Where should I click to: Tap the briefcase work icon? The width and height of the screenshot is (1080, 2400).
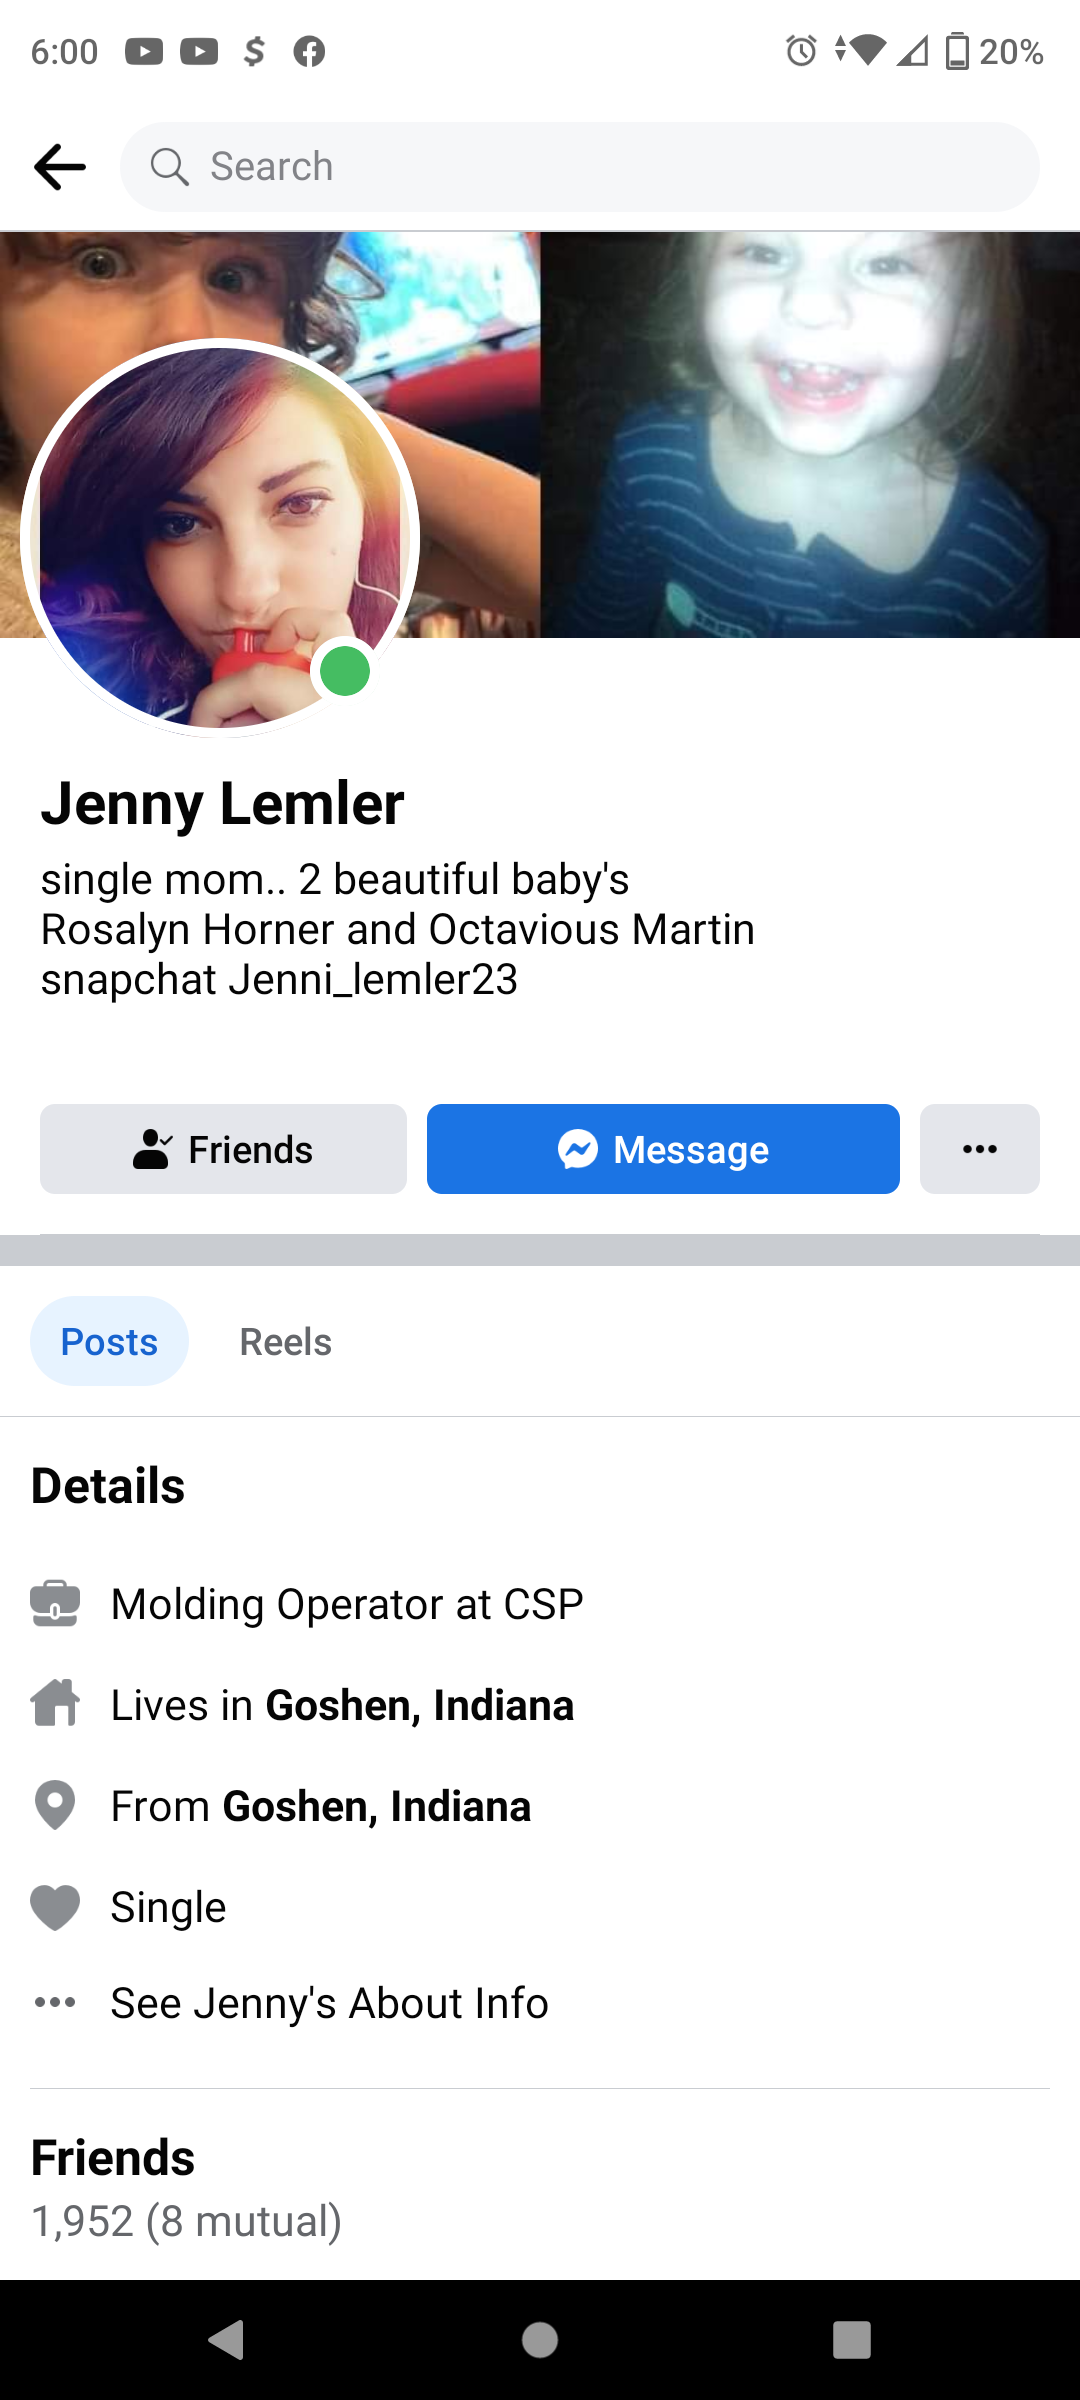coord(55,1604)
